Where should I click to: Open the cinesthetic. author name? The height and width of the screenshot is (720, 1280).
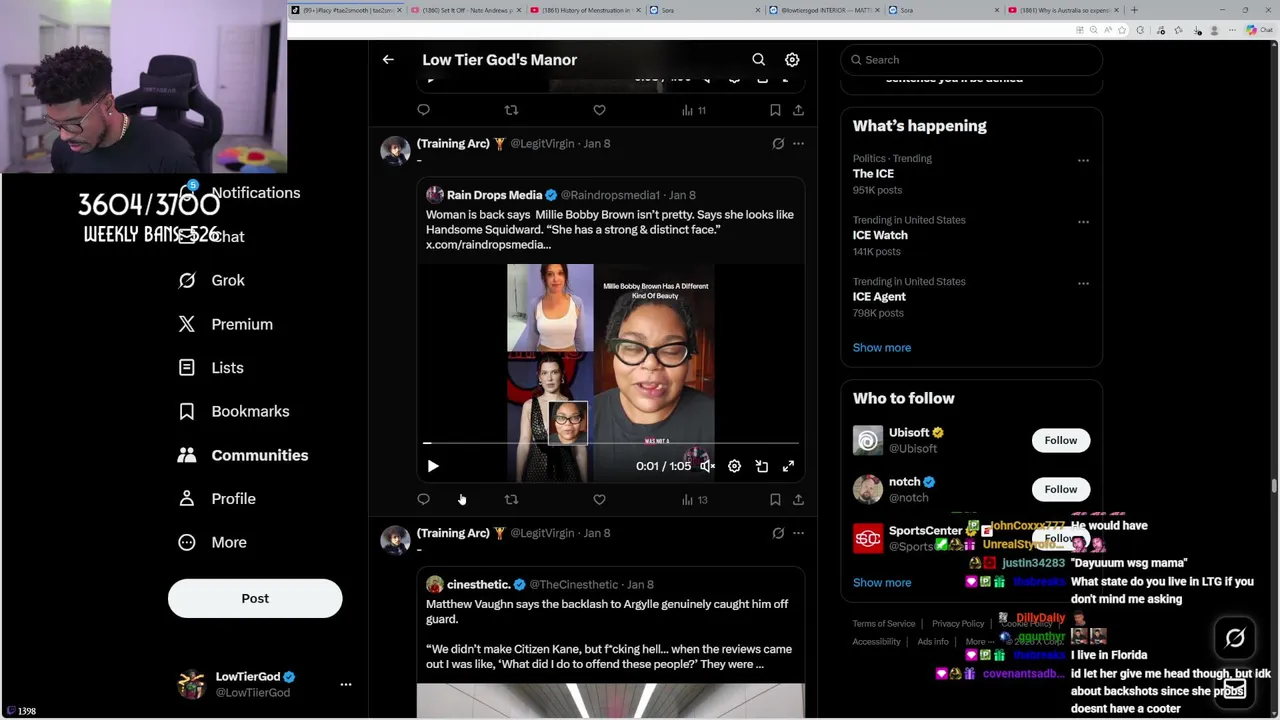click(x=479, y=584)
